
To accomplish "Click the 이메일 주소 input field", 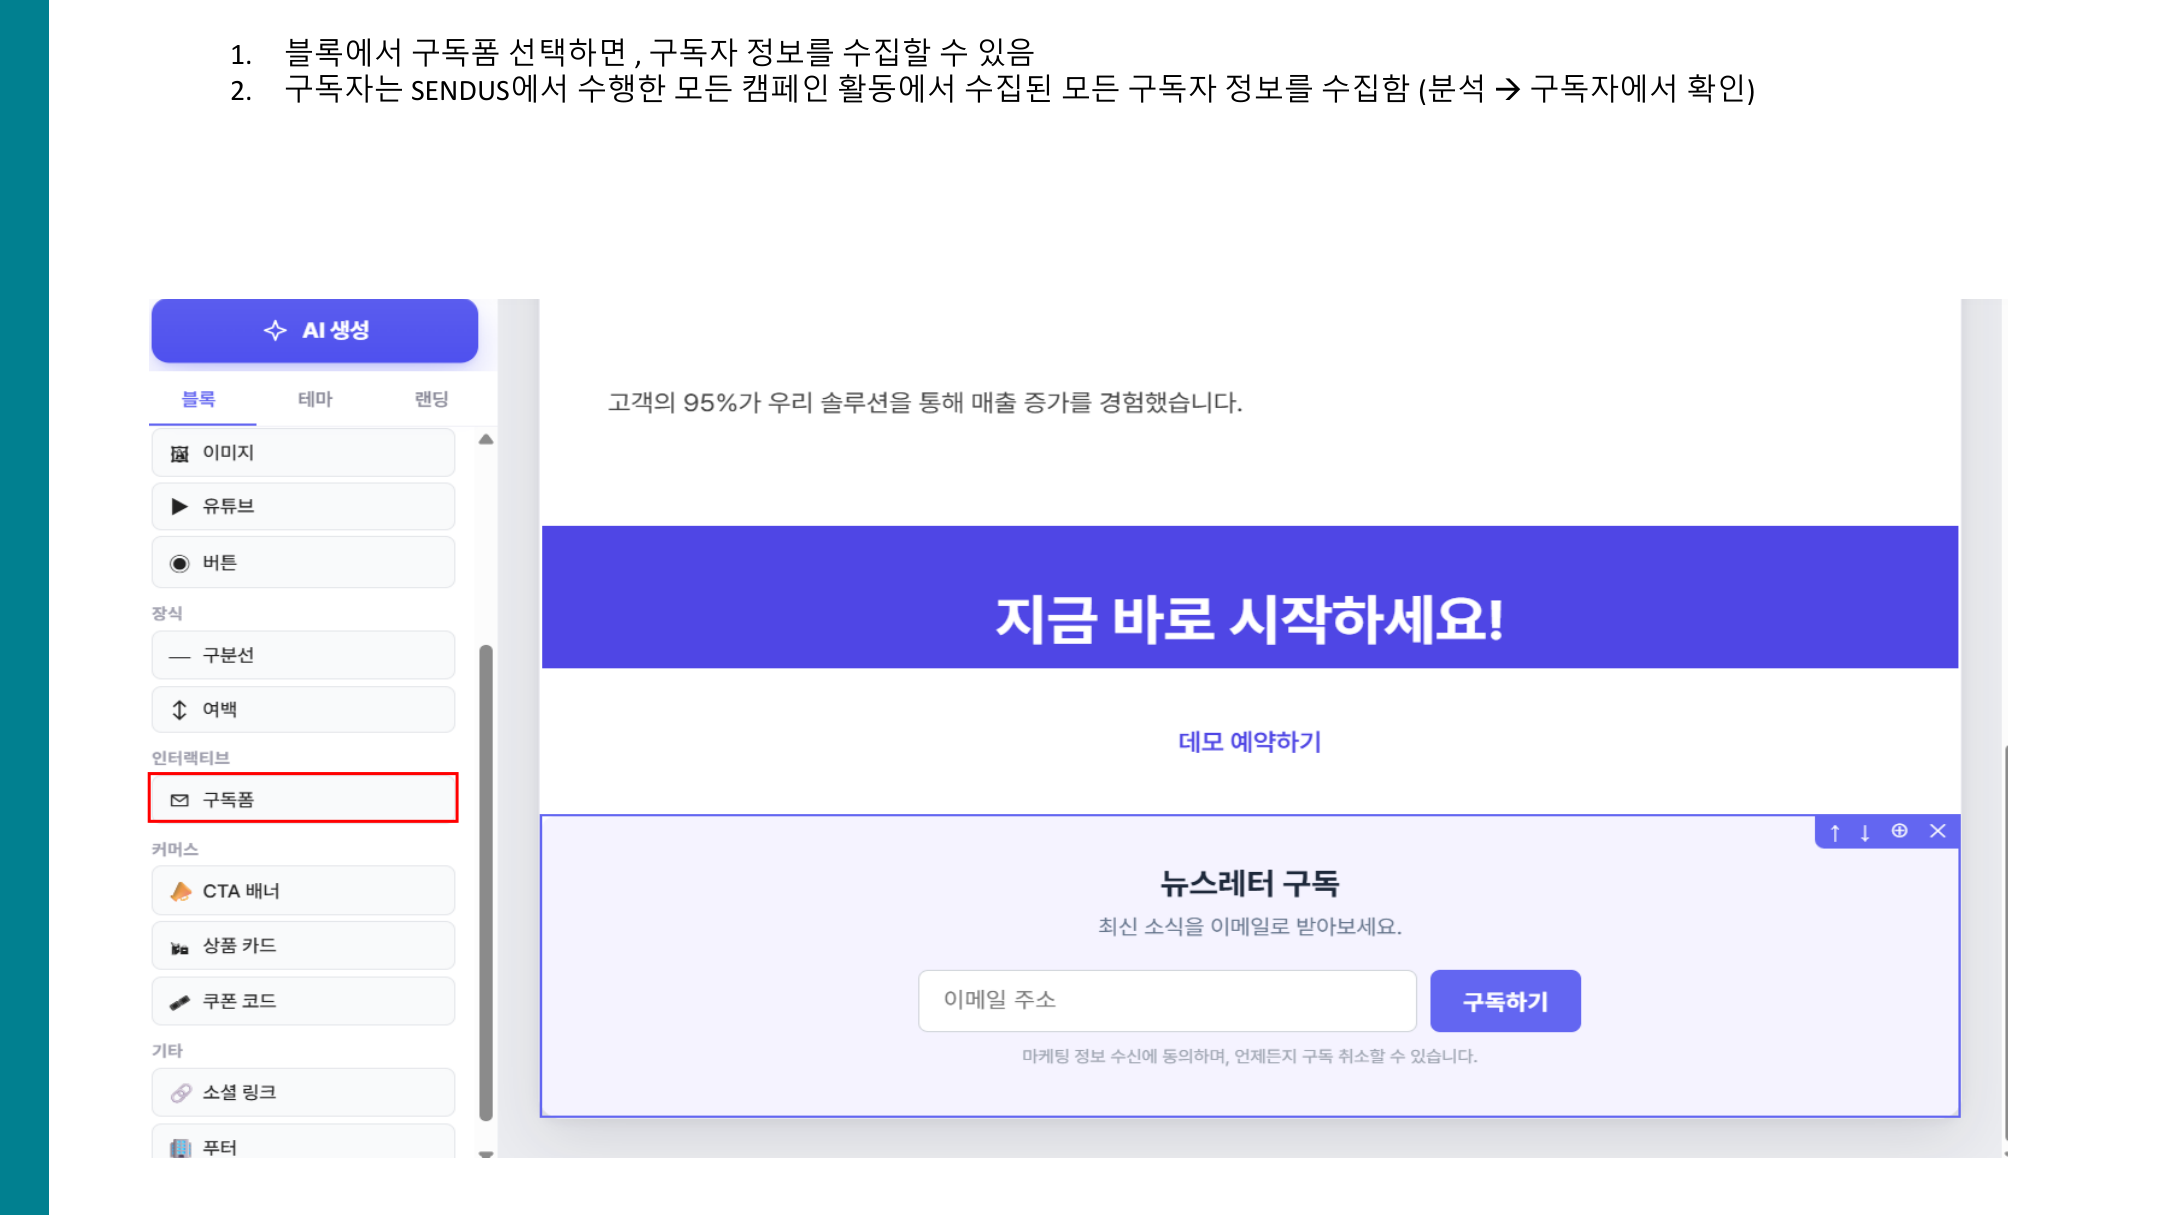I will pos(1167,1000).
